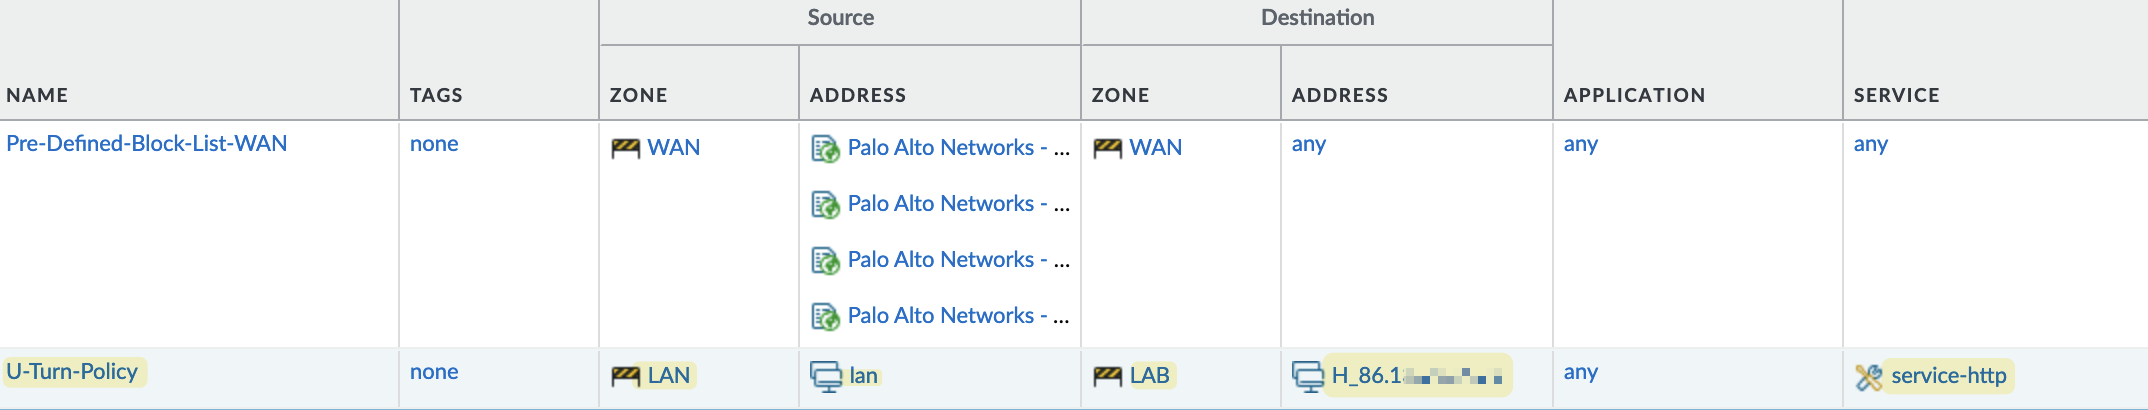
Task: Click the service-http tools icon
Action: 1868,377
